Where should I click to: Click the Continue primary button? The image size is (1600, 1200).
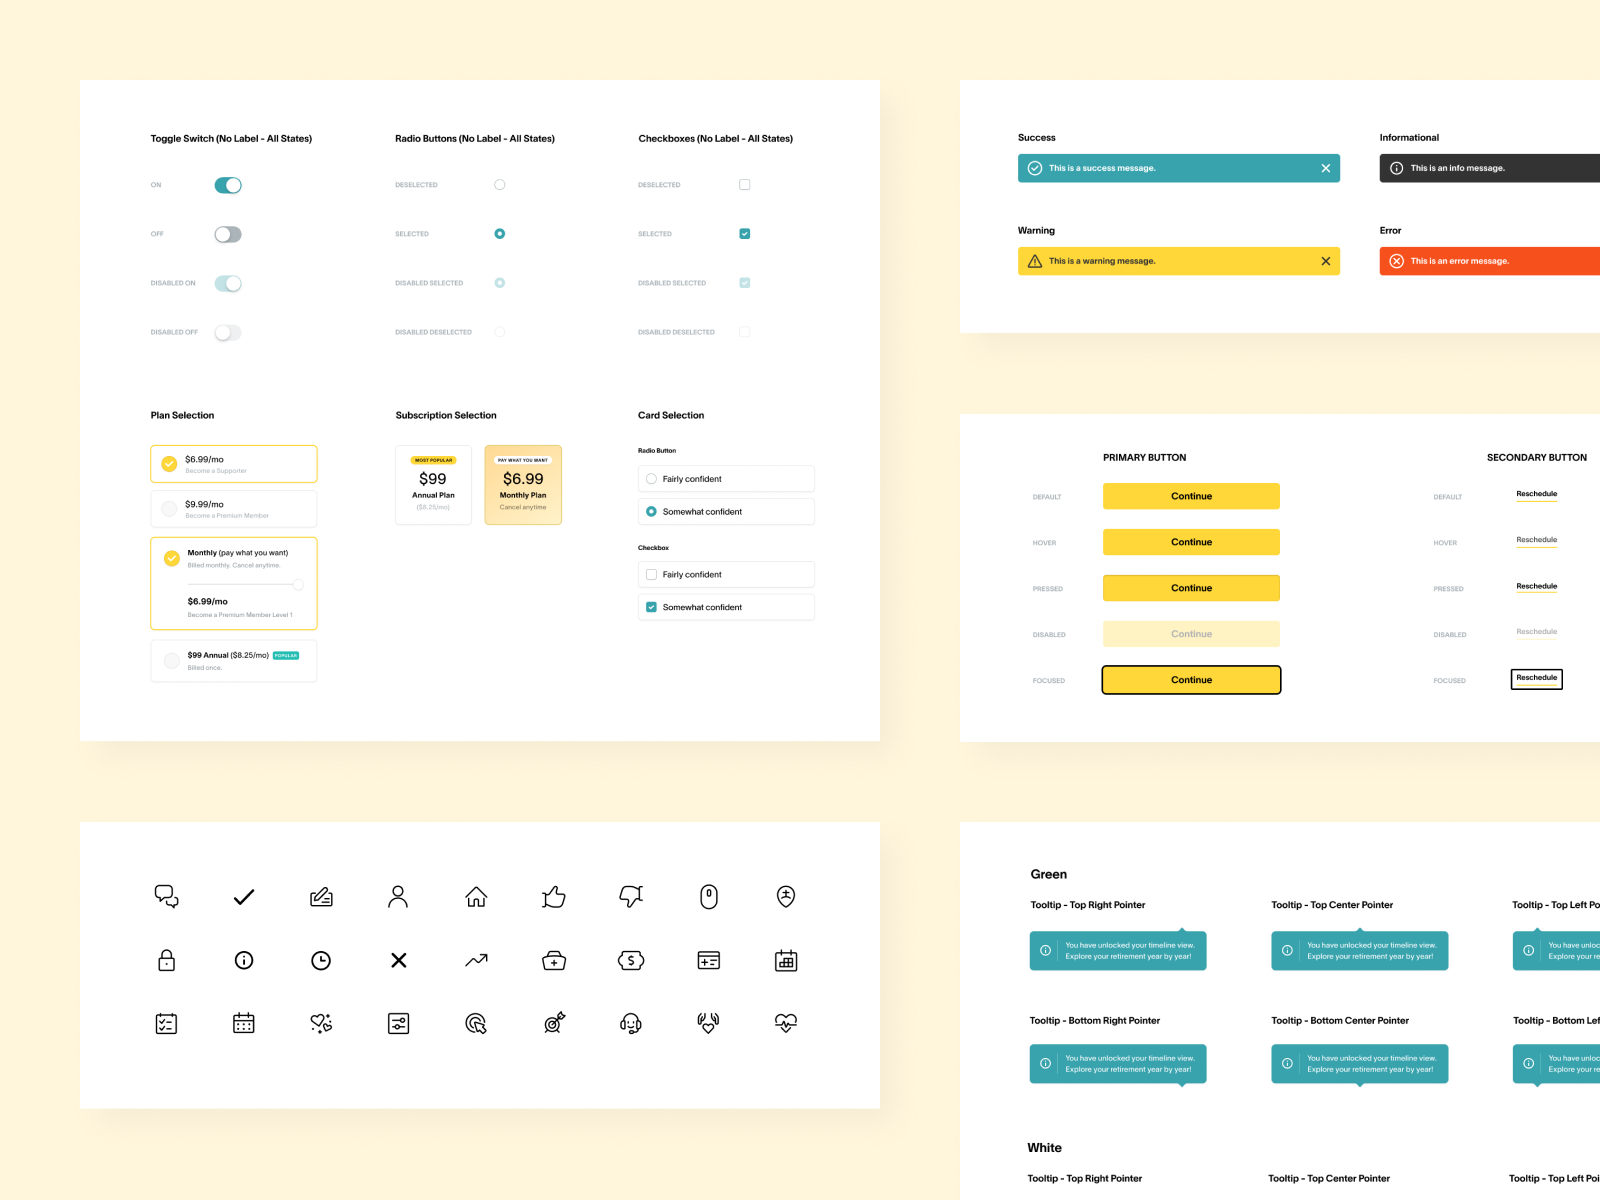click(1191, 496)
